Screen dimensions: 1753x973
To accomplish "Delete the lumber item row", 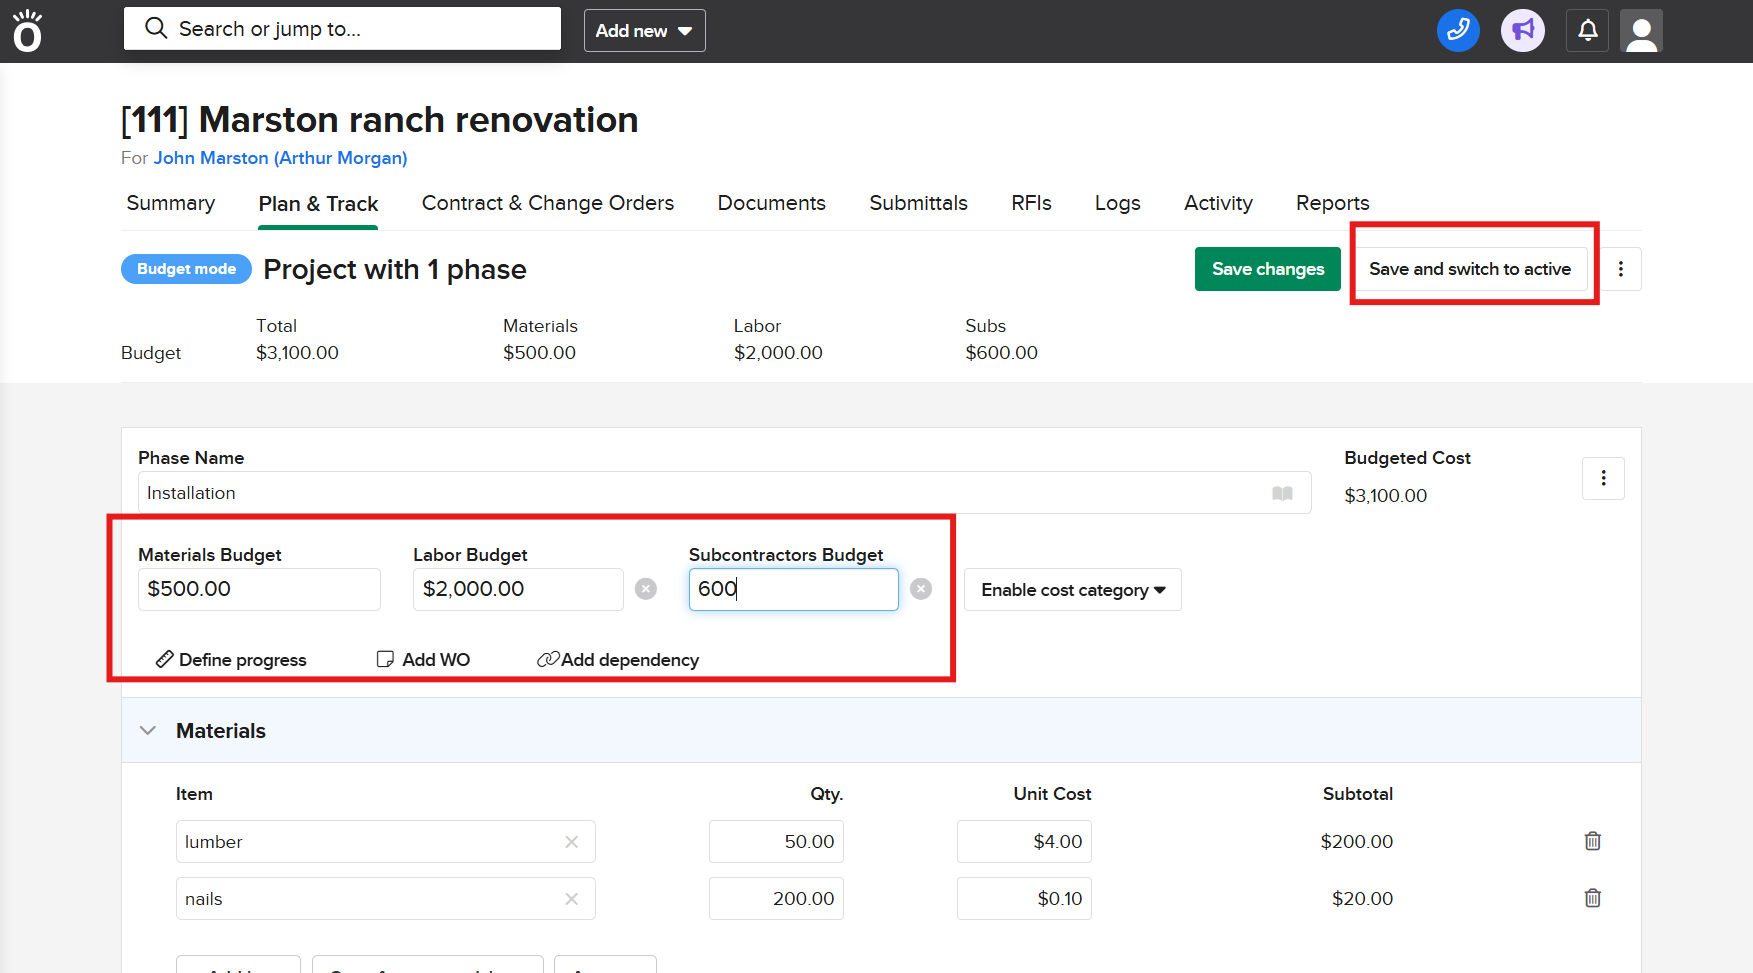I will point(1592,841).
